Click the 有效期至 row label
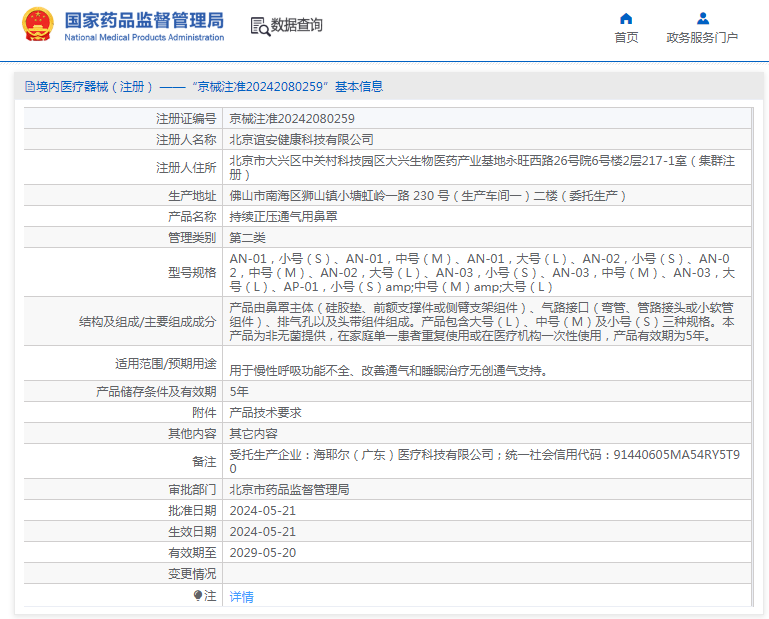 click(x=192, y=553)
